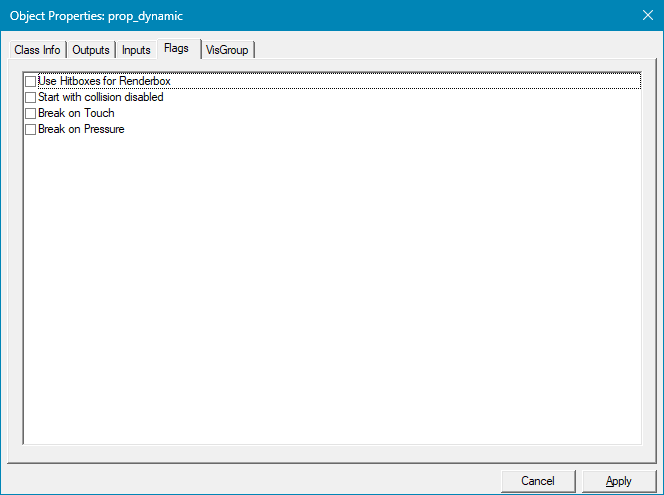664x495 pixels.
Task: Open the Outputs tab
Action: 90,50
